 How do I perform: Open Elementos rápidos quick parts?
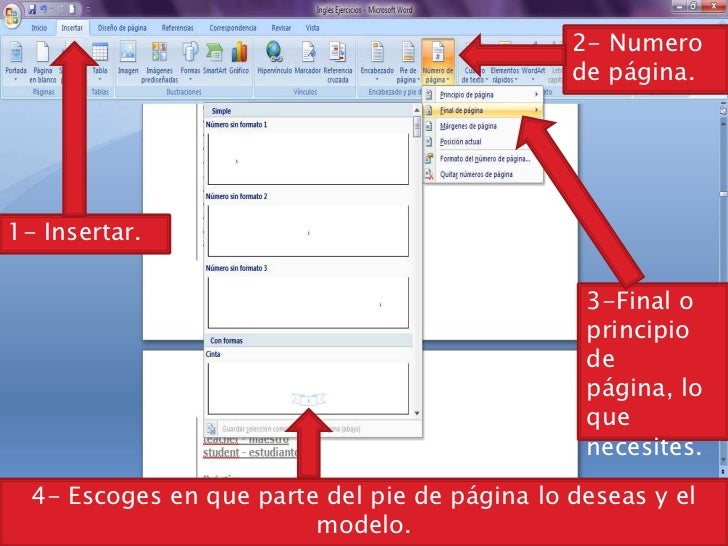(x=505, y=62)
